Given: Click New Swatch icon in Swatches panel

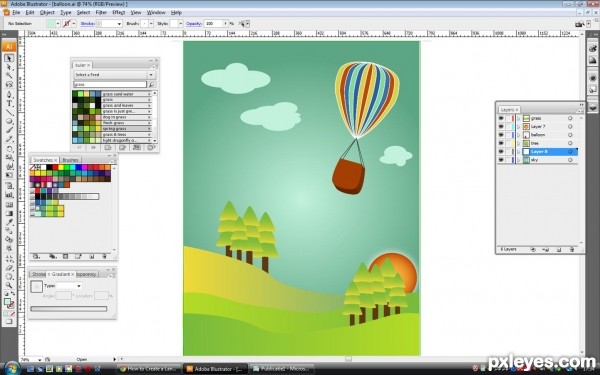Looking at the screenshot, I should coord(91,256).
